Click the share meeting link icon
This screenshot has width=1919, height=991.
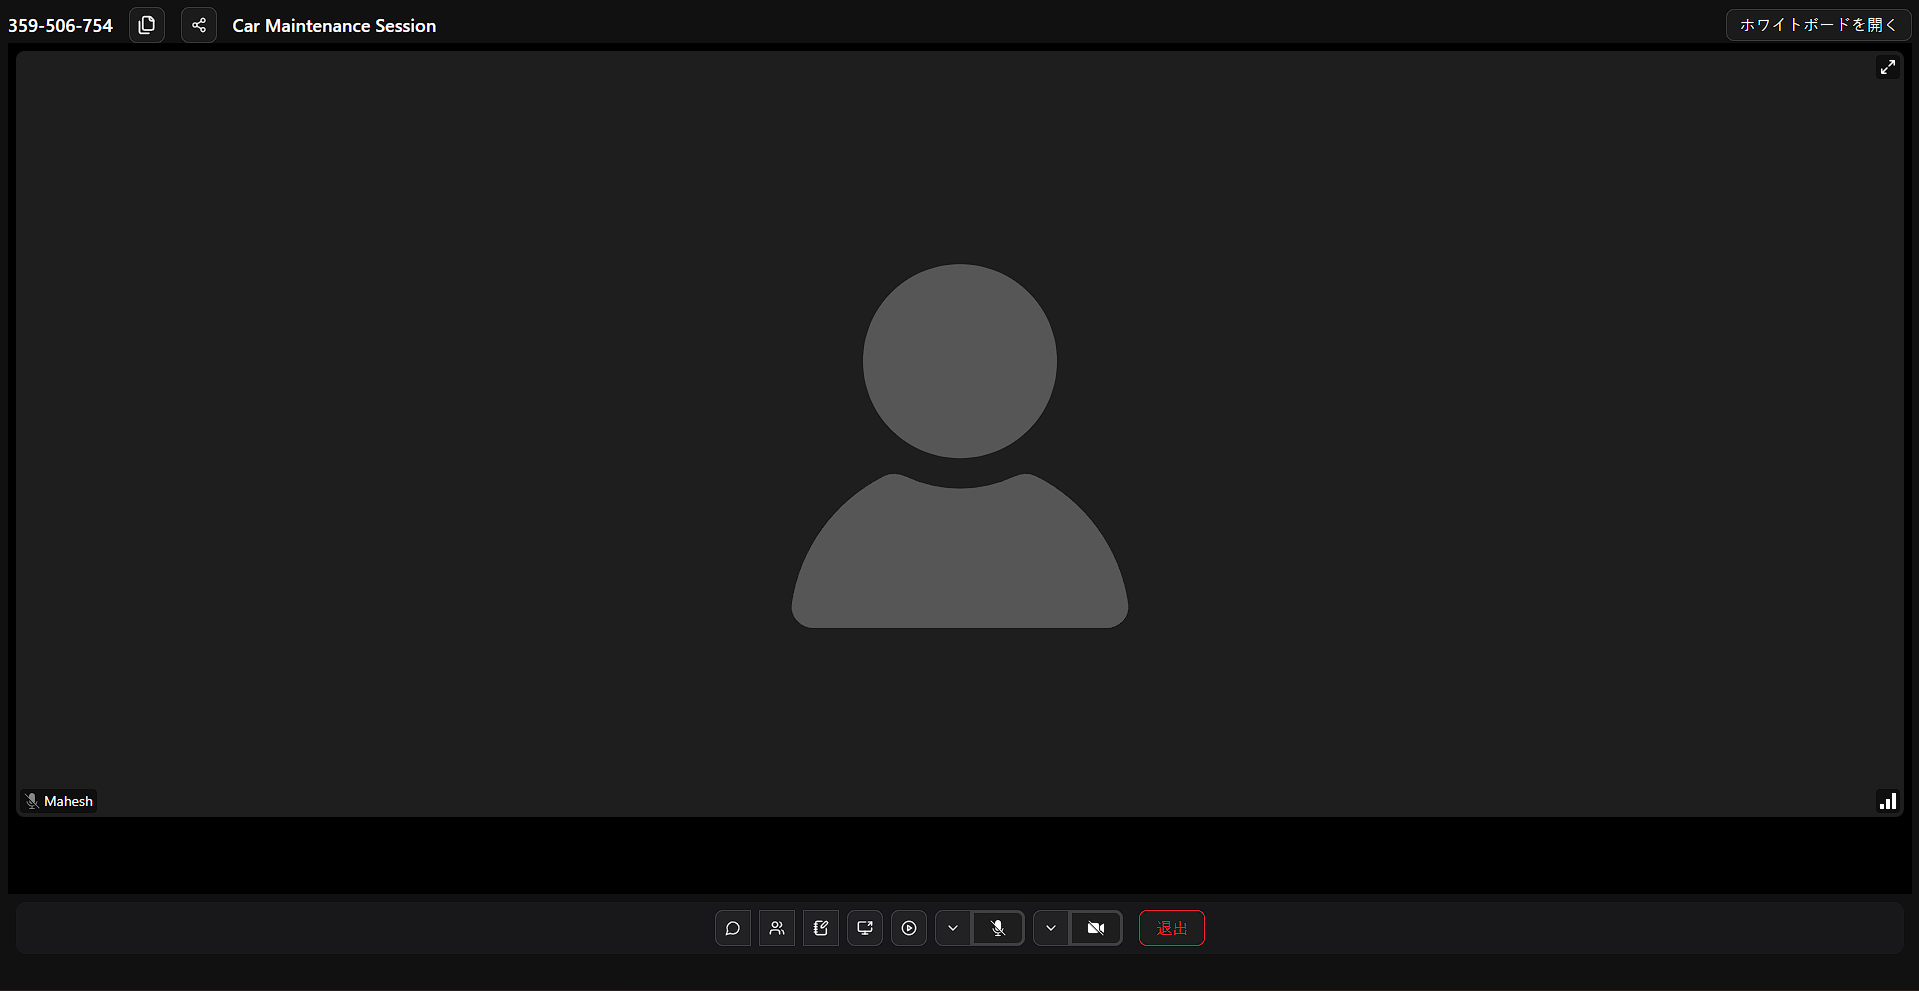click(199, 25)
